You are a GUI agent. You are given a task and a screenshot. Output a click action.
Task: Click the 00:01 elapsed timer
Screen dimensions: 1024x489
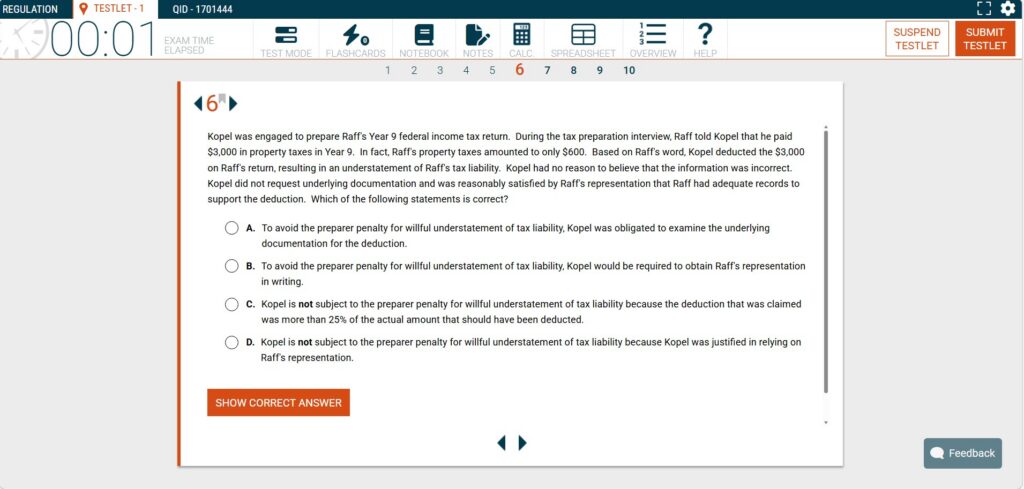tap(103, 39)
